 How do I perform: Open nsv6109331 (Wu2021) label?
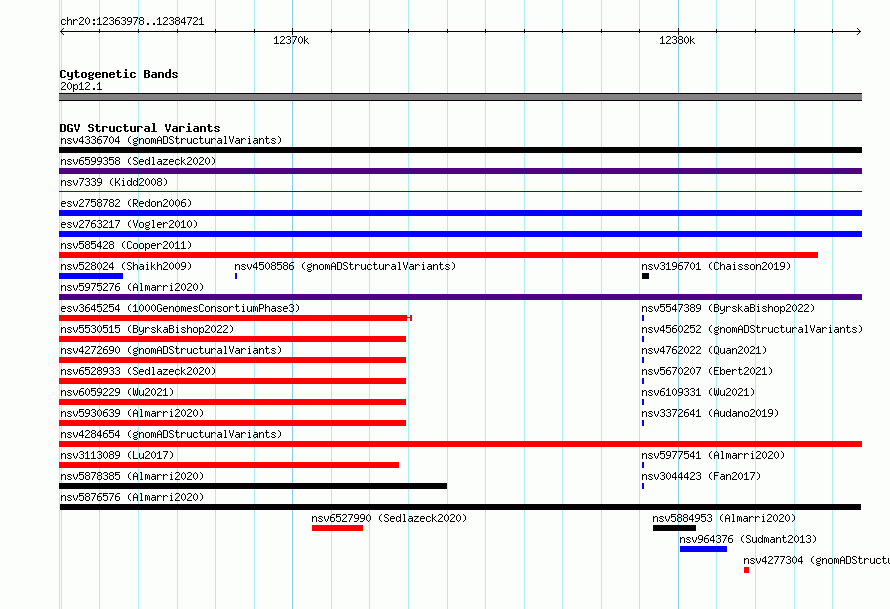point(698,392)
